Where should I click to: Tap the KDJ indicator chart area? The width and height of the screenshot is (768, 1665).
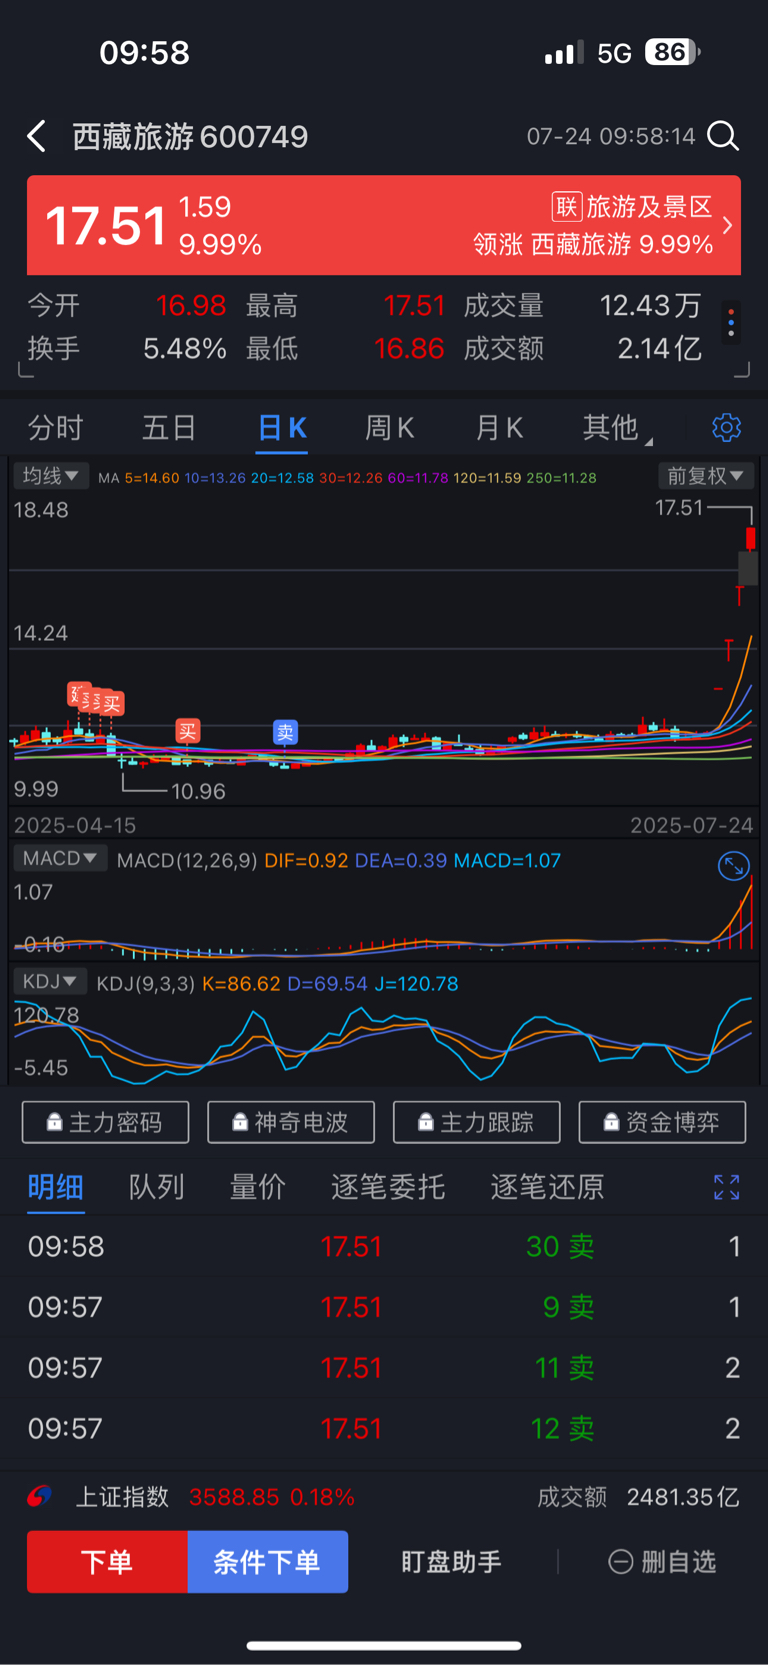click(383, 1040)
